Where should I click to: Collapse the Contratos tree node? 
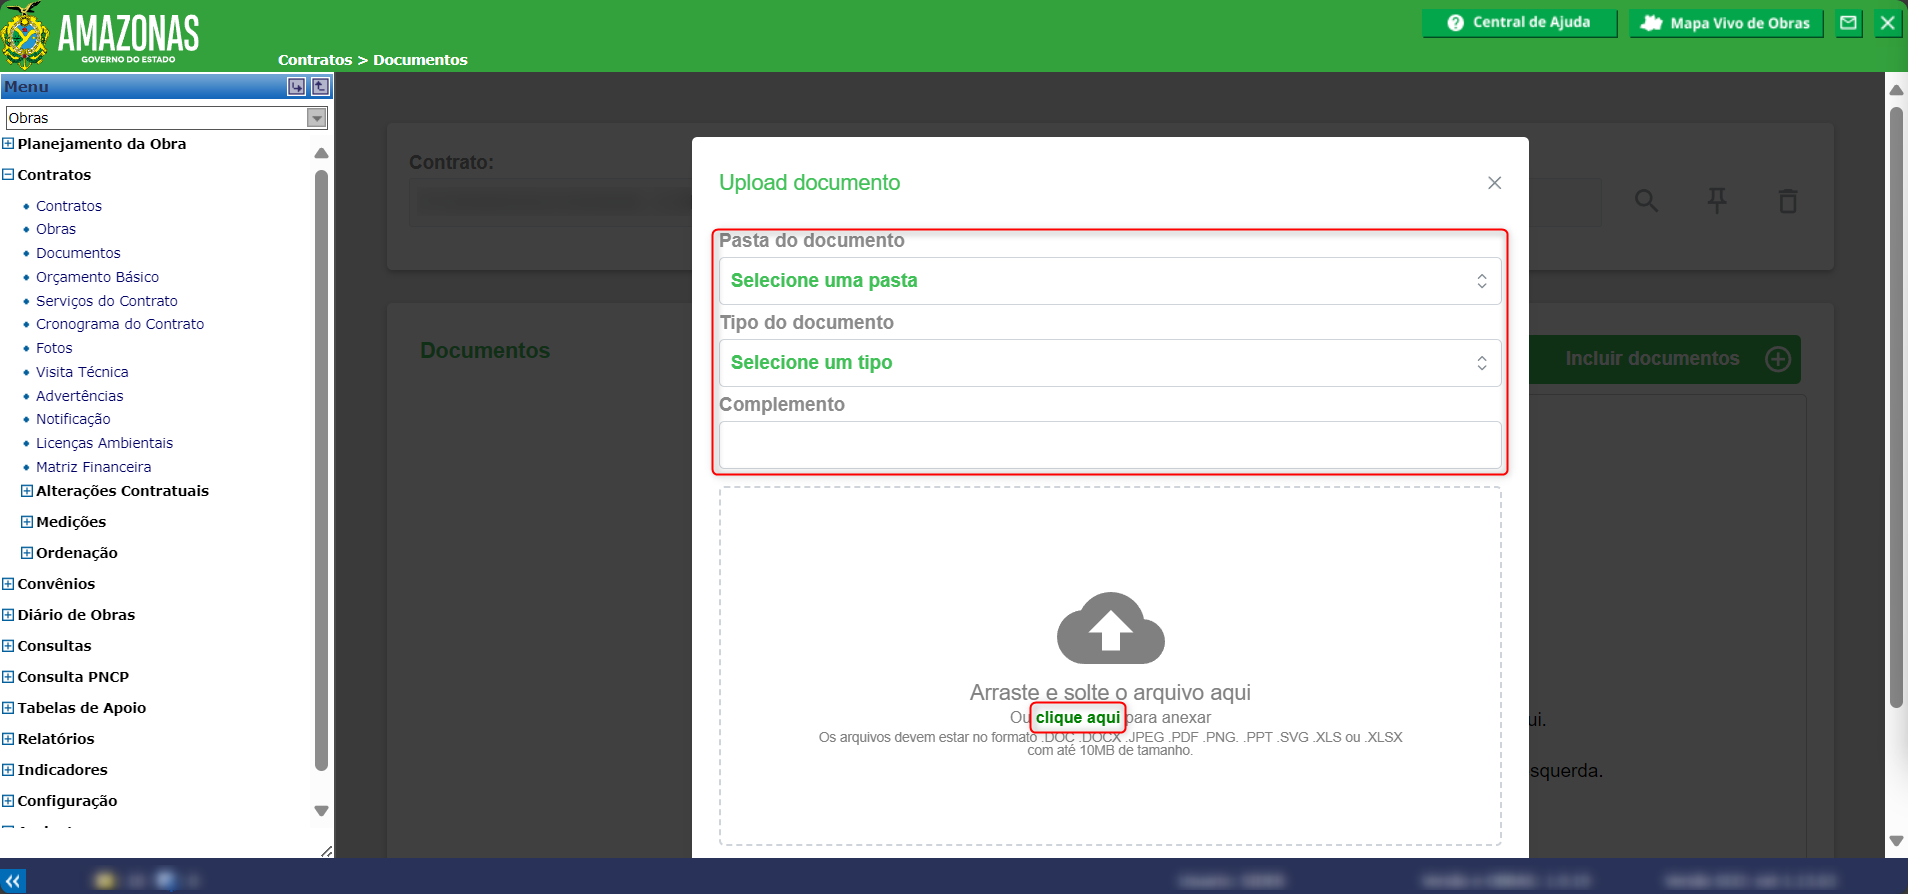click(x=8, y=175)
